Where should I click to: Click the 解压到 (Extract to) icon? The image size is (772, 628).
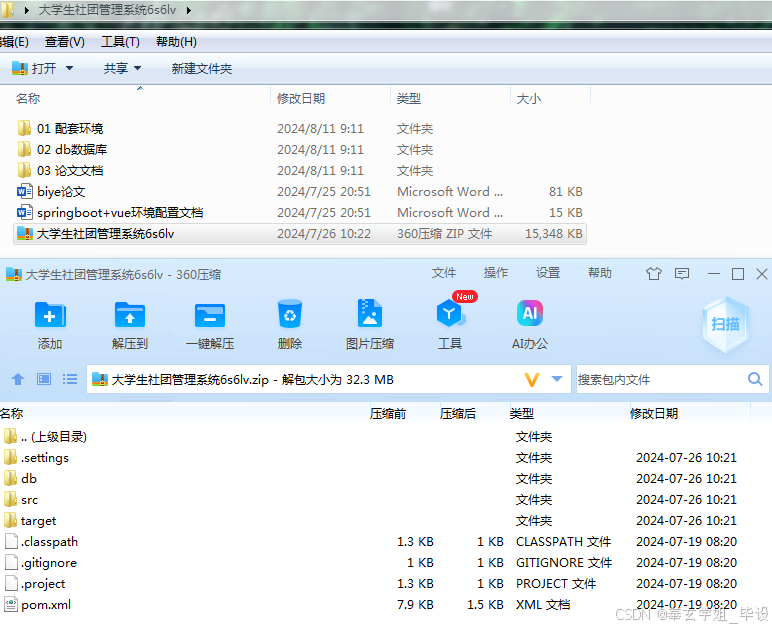[129, 315]
